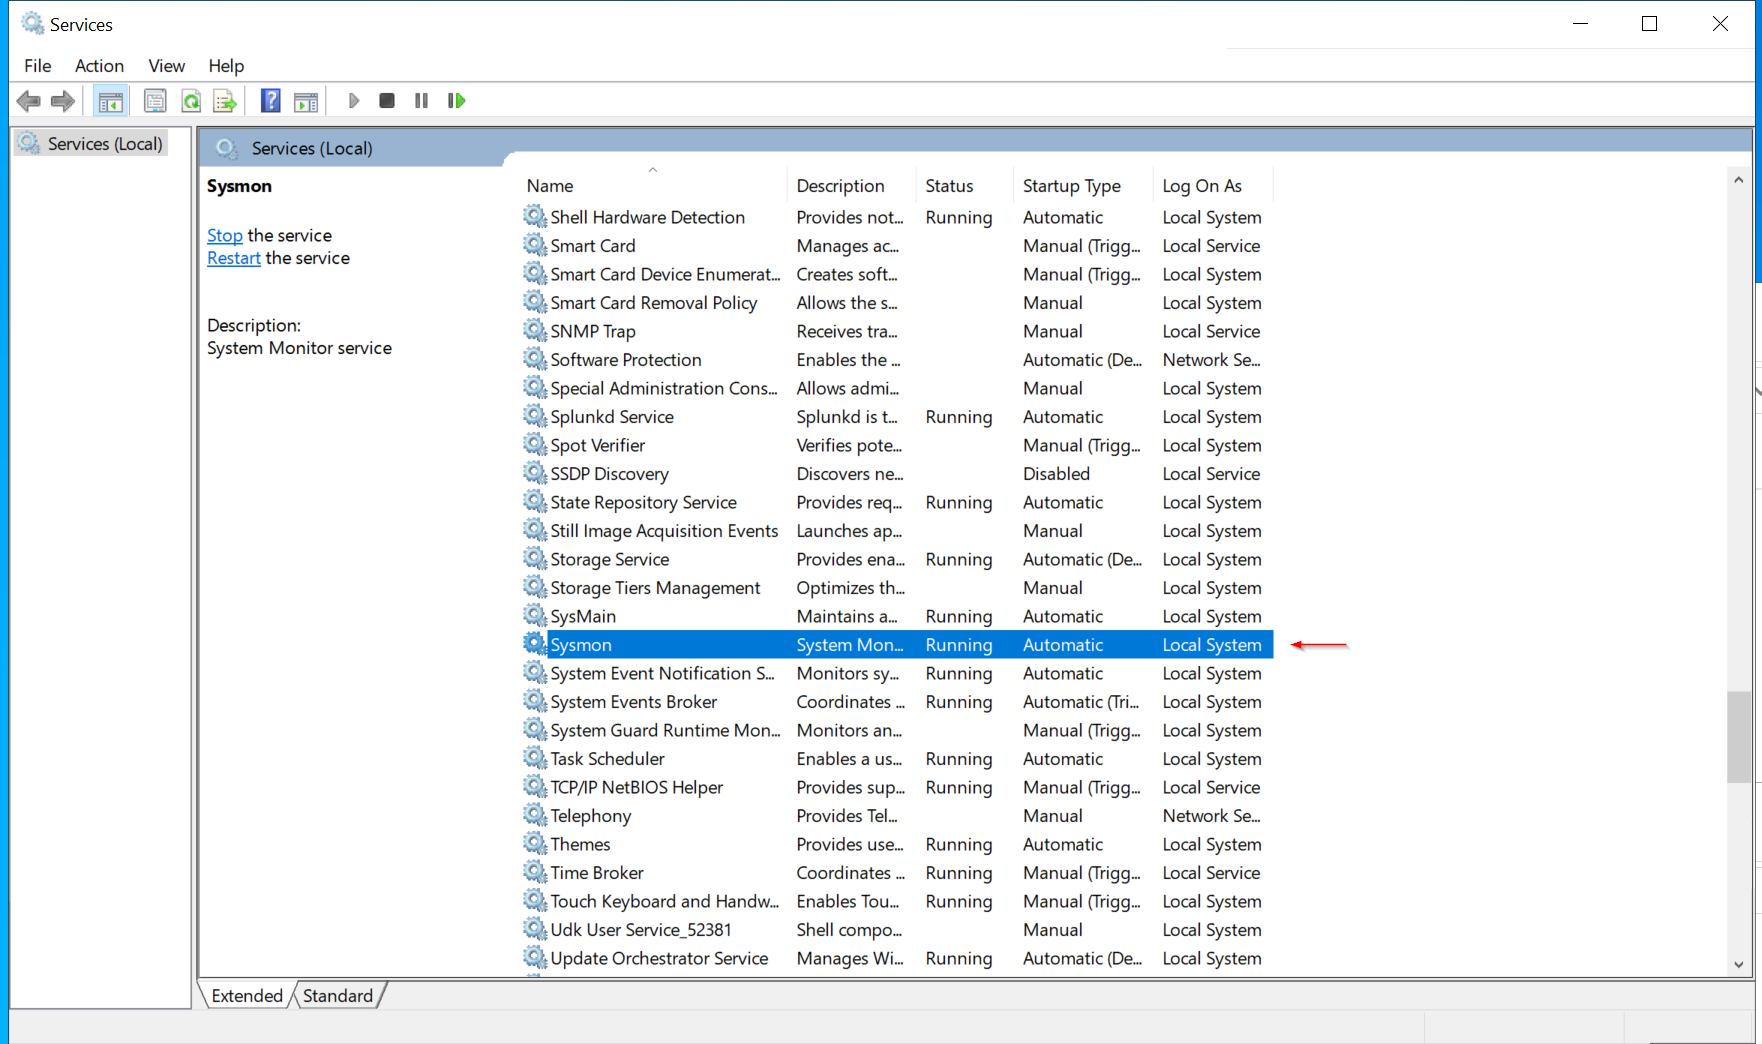Click the gear icon beside Task Scheduler
This screenshot has height=1044, width=1762.
click(x=536, y=758)
